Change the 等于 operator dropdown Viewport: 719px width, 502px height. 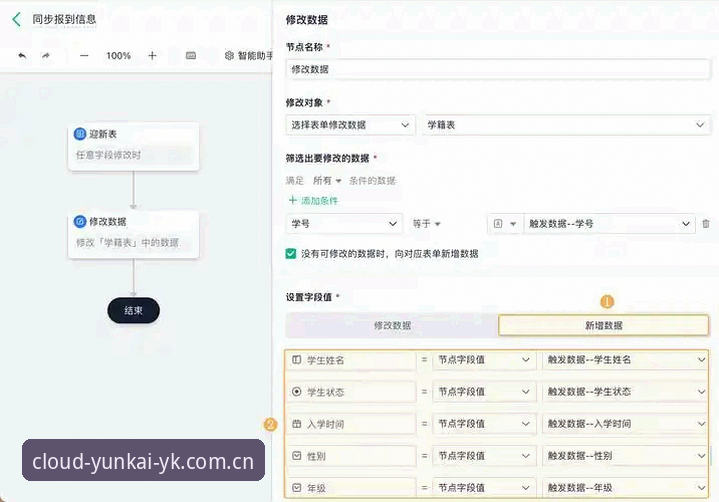[x=426, y=224]
